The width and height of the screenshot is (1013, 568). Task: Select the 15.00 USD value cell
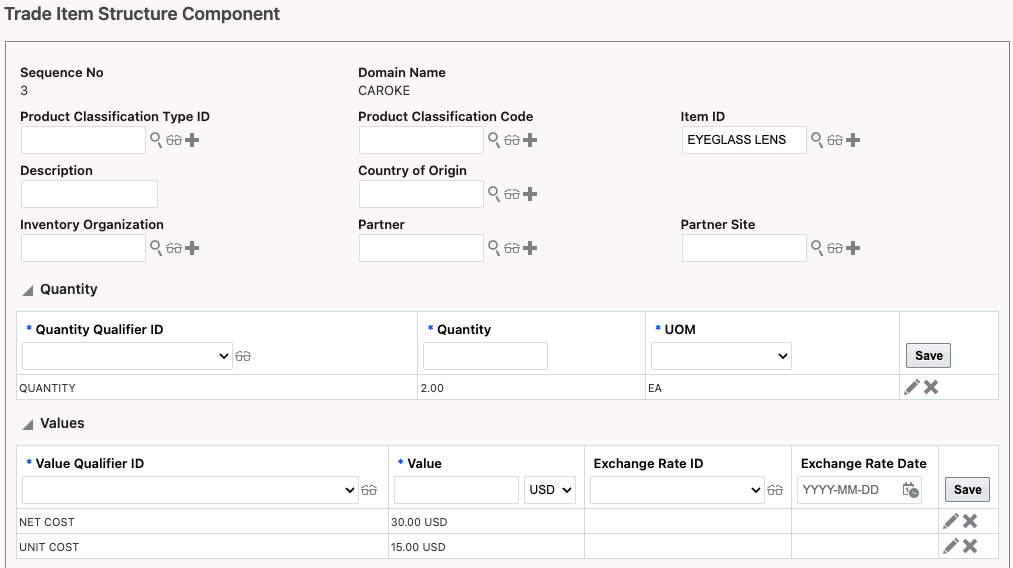tap(486, 547)
